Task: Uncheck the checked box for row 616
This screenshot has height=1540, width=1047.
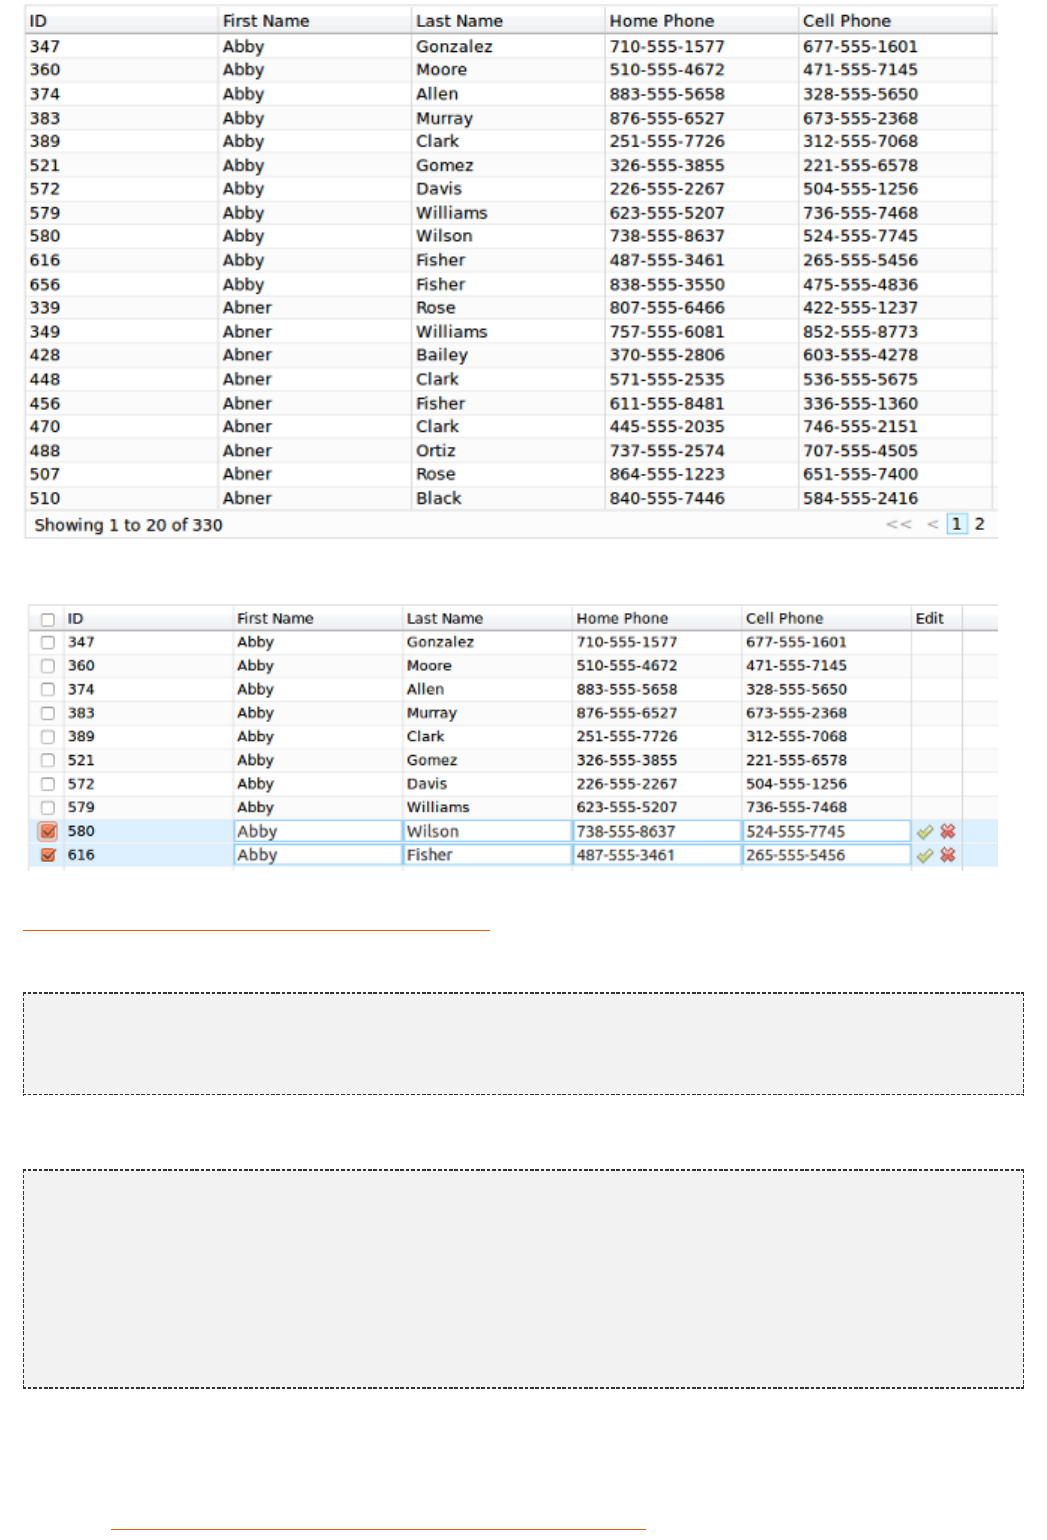Action: tap(47, 856)
